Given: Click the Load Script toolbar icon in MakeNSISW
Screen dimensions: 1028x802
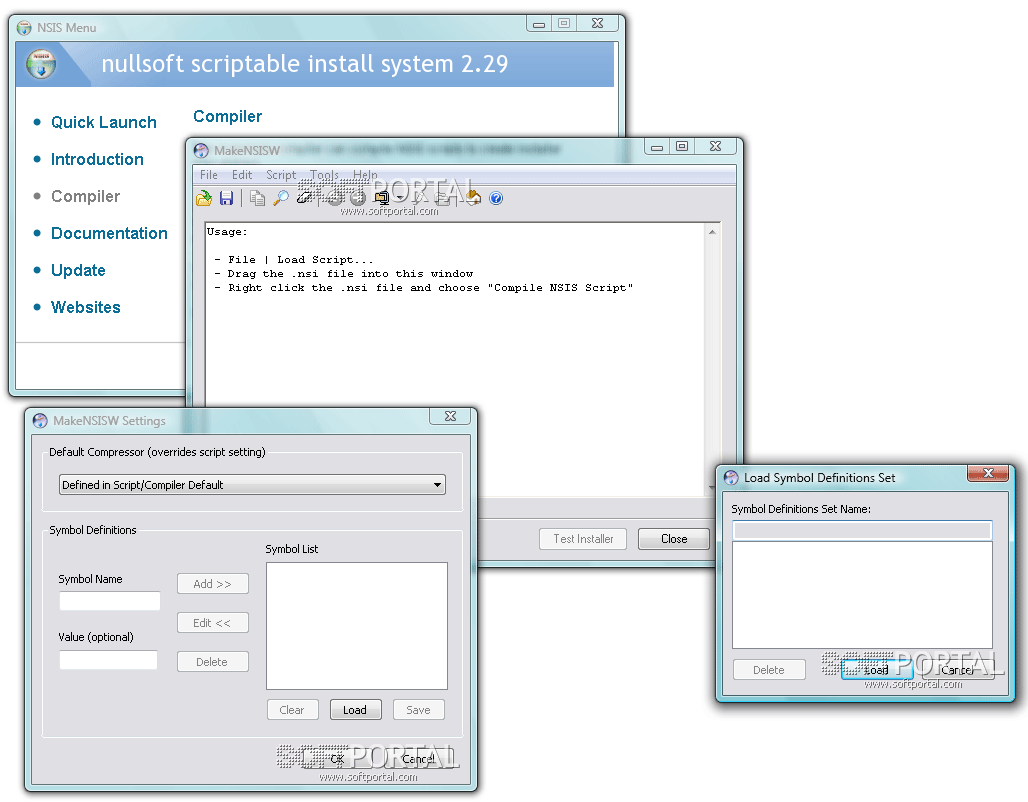Looking at the screenshot, I should (x=204, y=198).
